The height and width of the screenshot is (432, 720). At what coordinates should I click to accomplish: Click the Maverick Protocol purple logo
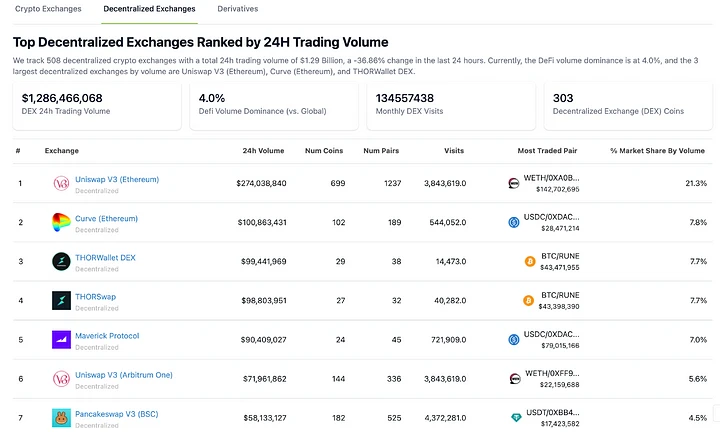point(61,340)
